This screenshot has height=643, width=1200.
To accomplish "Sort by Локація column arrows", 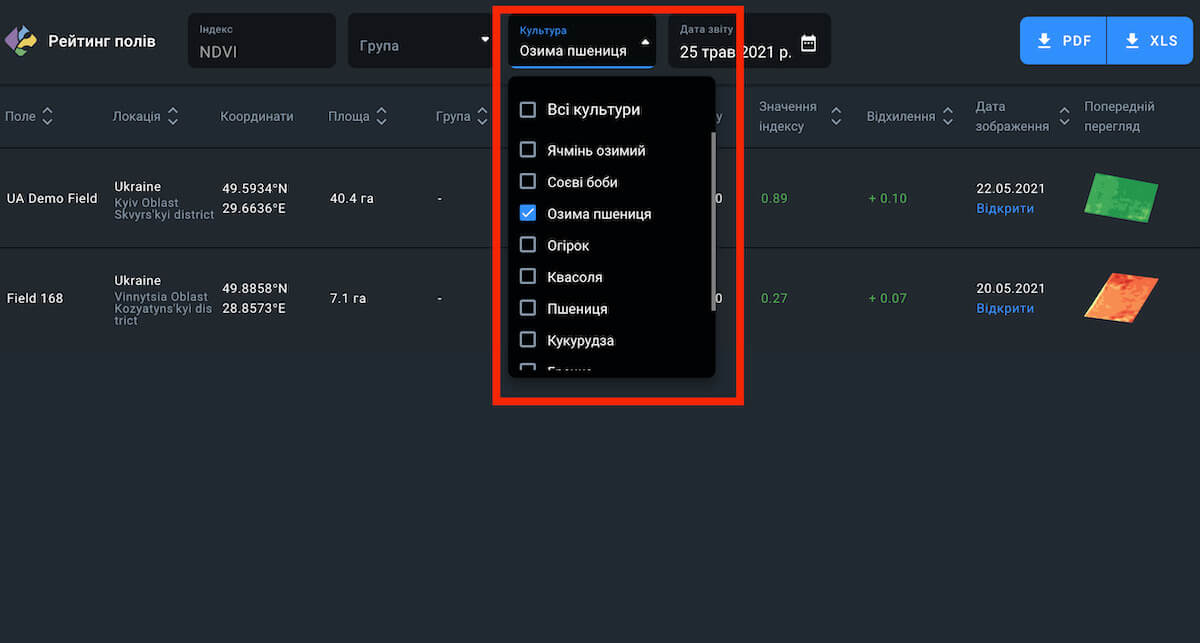I will (x=173, y=117).
